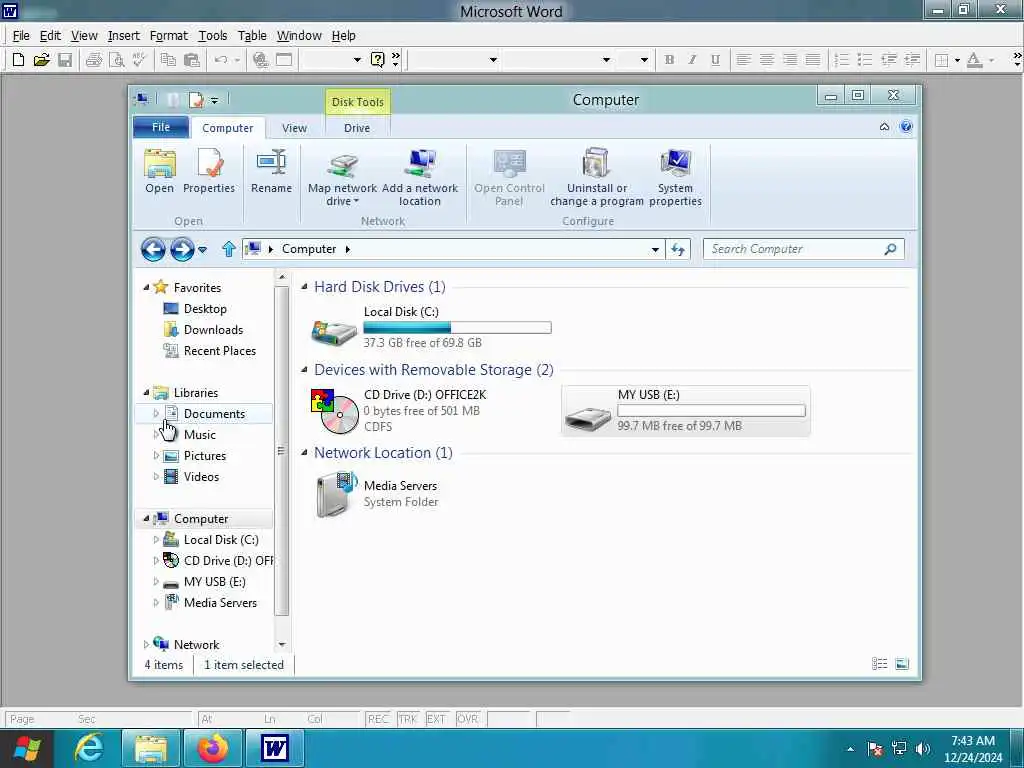Click the Font Color icon in Word

click(x=974, y=60)
